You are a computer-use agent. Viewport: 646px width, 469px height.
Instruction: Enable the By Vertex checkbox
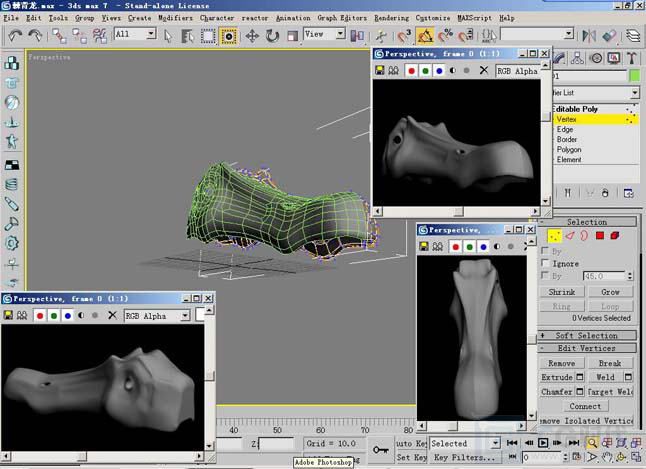click(x=545, y=250)
